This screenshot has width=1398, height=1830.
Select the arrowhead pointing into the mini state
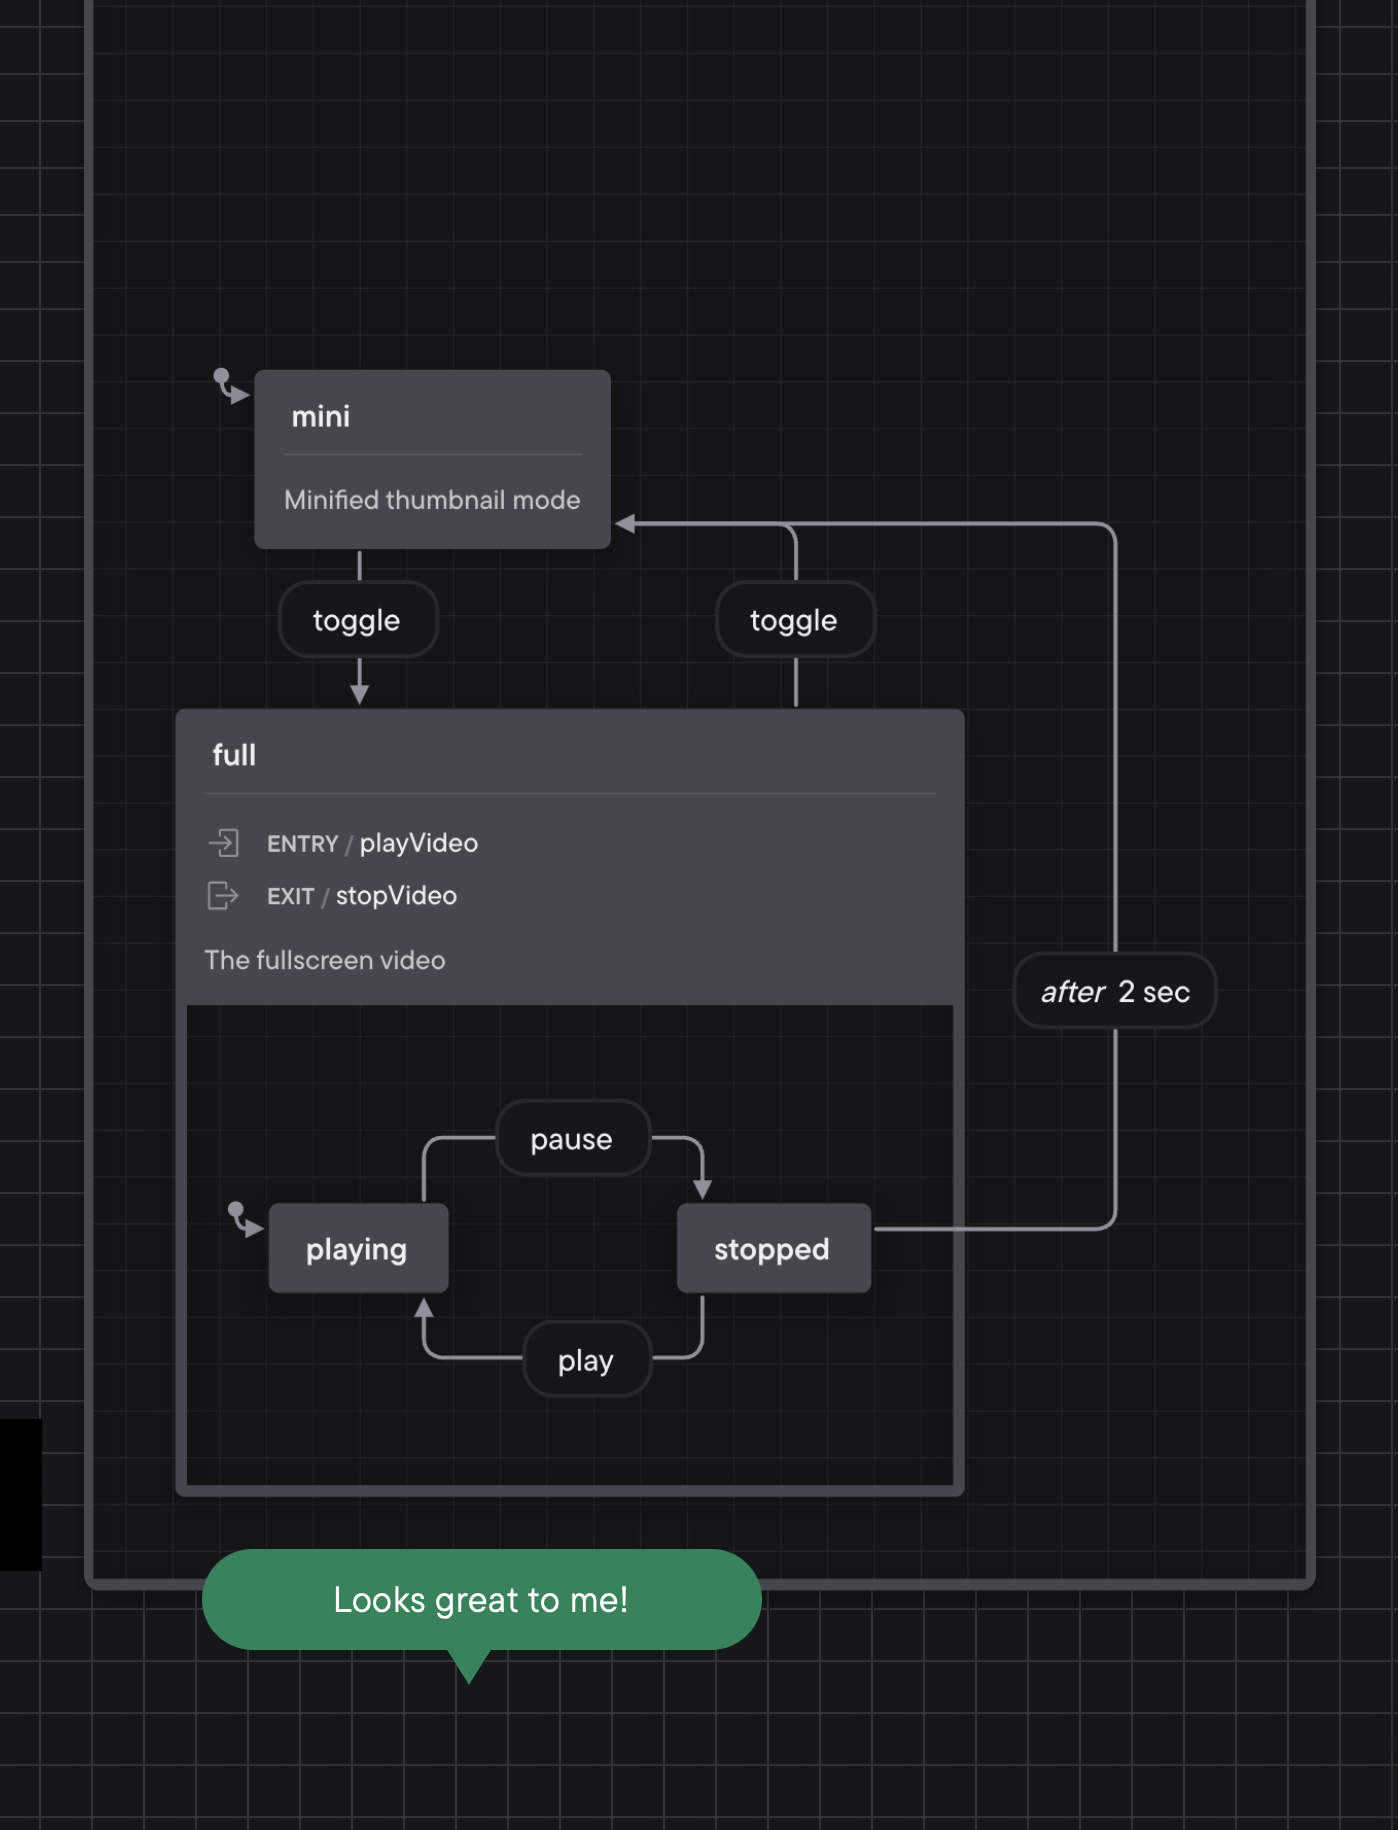626,524
